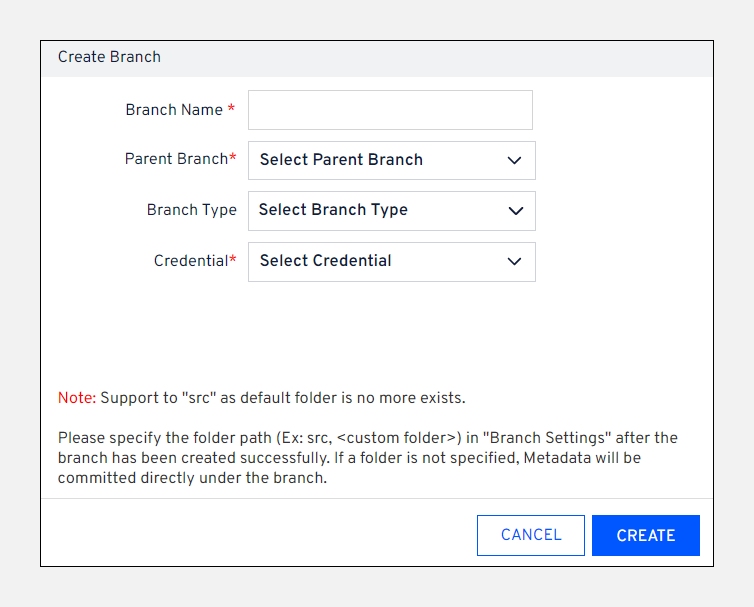Viewport: 754px width, 607px height.
Task: Click the chevron arrow in Branch Type
Action: click(x=516, y=211)
